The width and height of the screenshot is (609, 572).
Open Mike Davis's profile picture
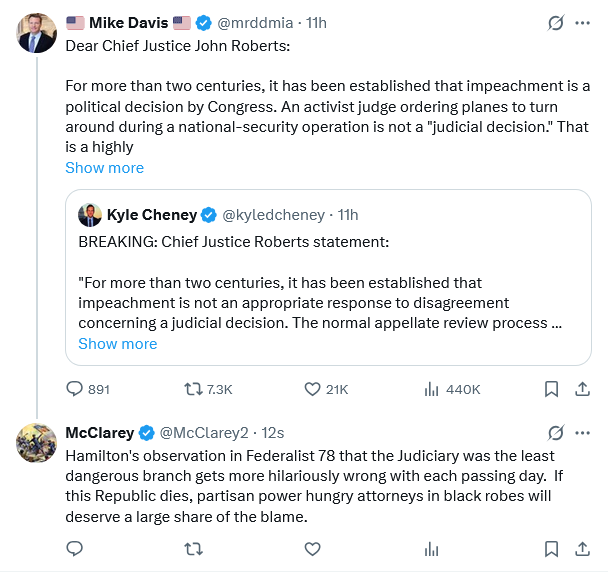(x=37, y=33)
